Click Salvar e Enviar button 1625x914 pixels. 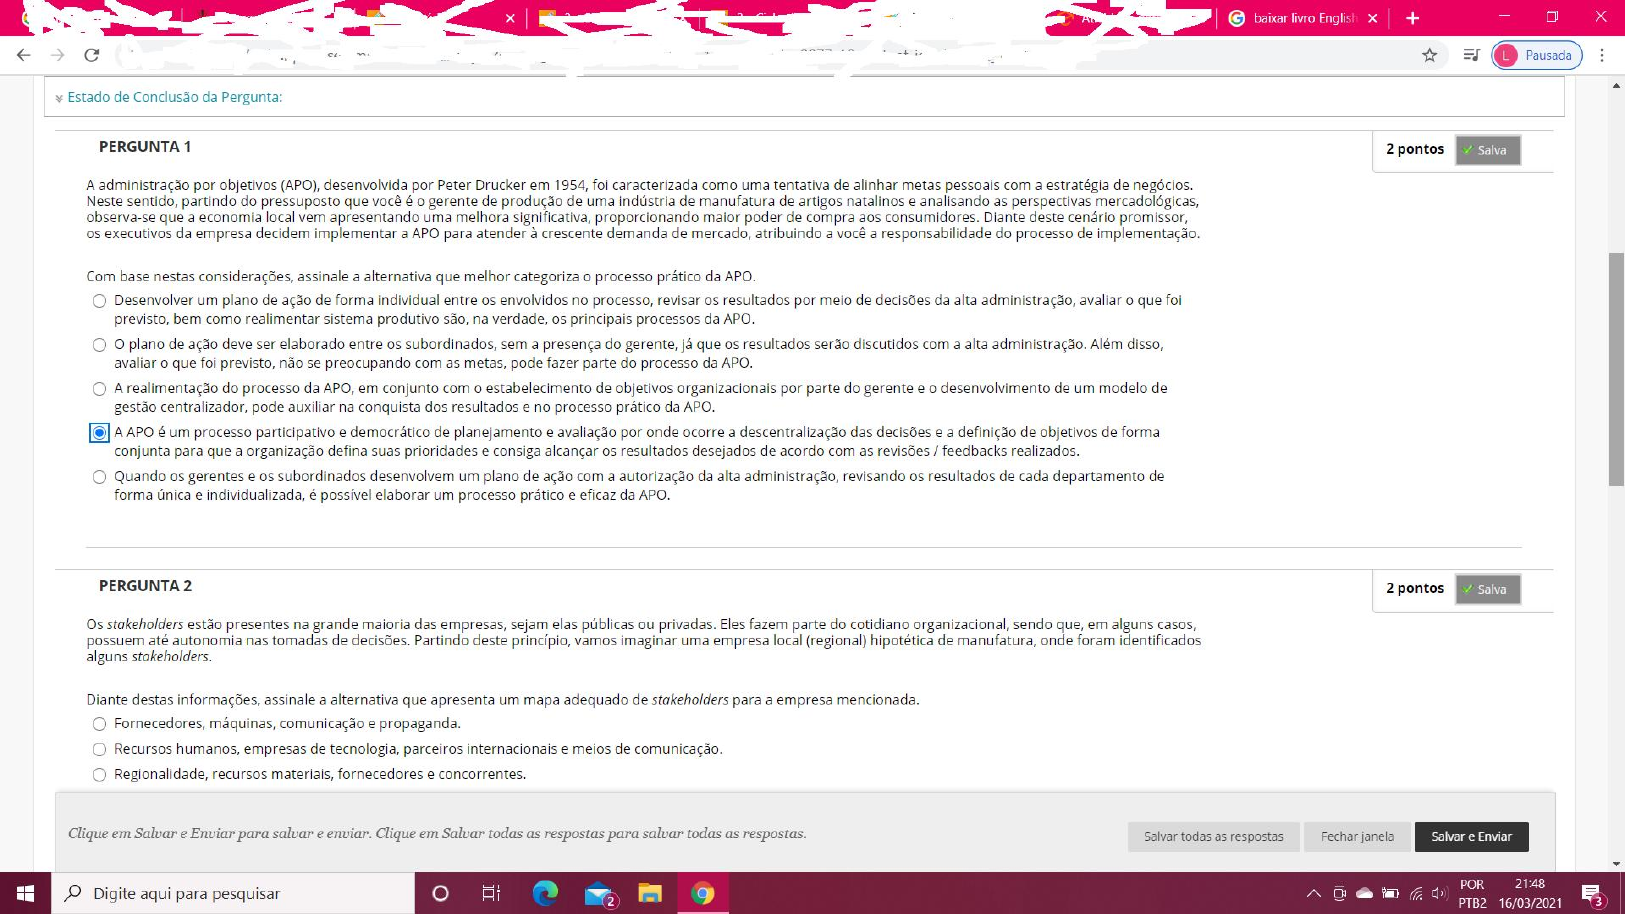coord(1471,836)
